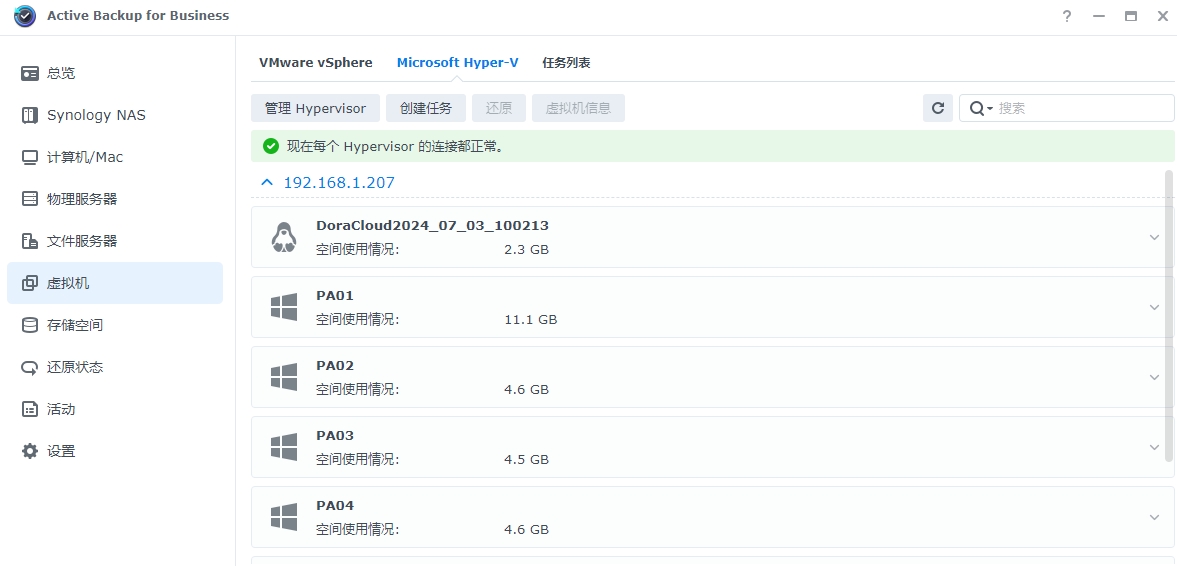Image resolution: width=1177 pixels, height=566 pixels.
Task: Click the refresh icon beside search
Action: [x=937, y=108]
